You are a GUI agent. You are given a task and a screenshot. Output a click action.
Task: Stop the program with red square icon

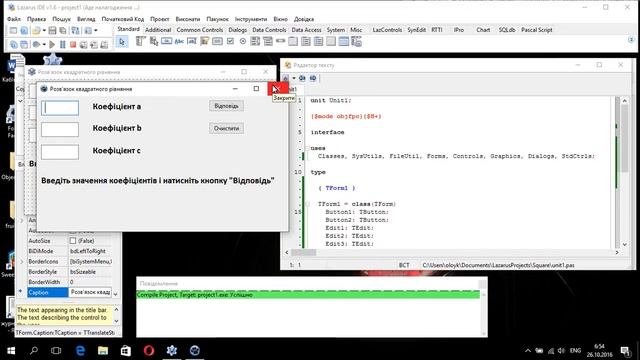click(x=73, y=44)
